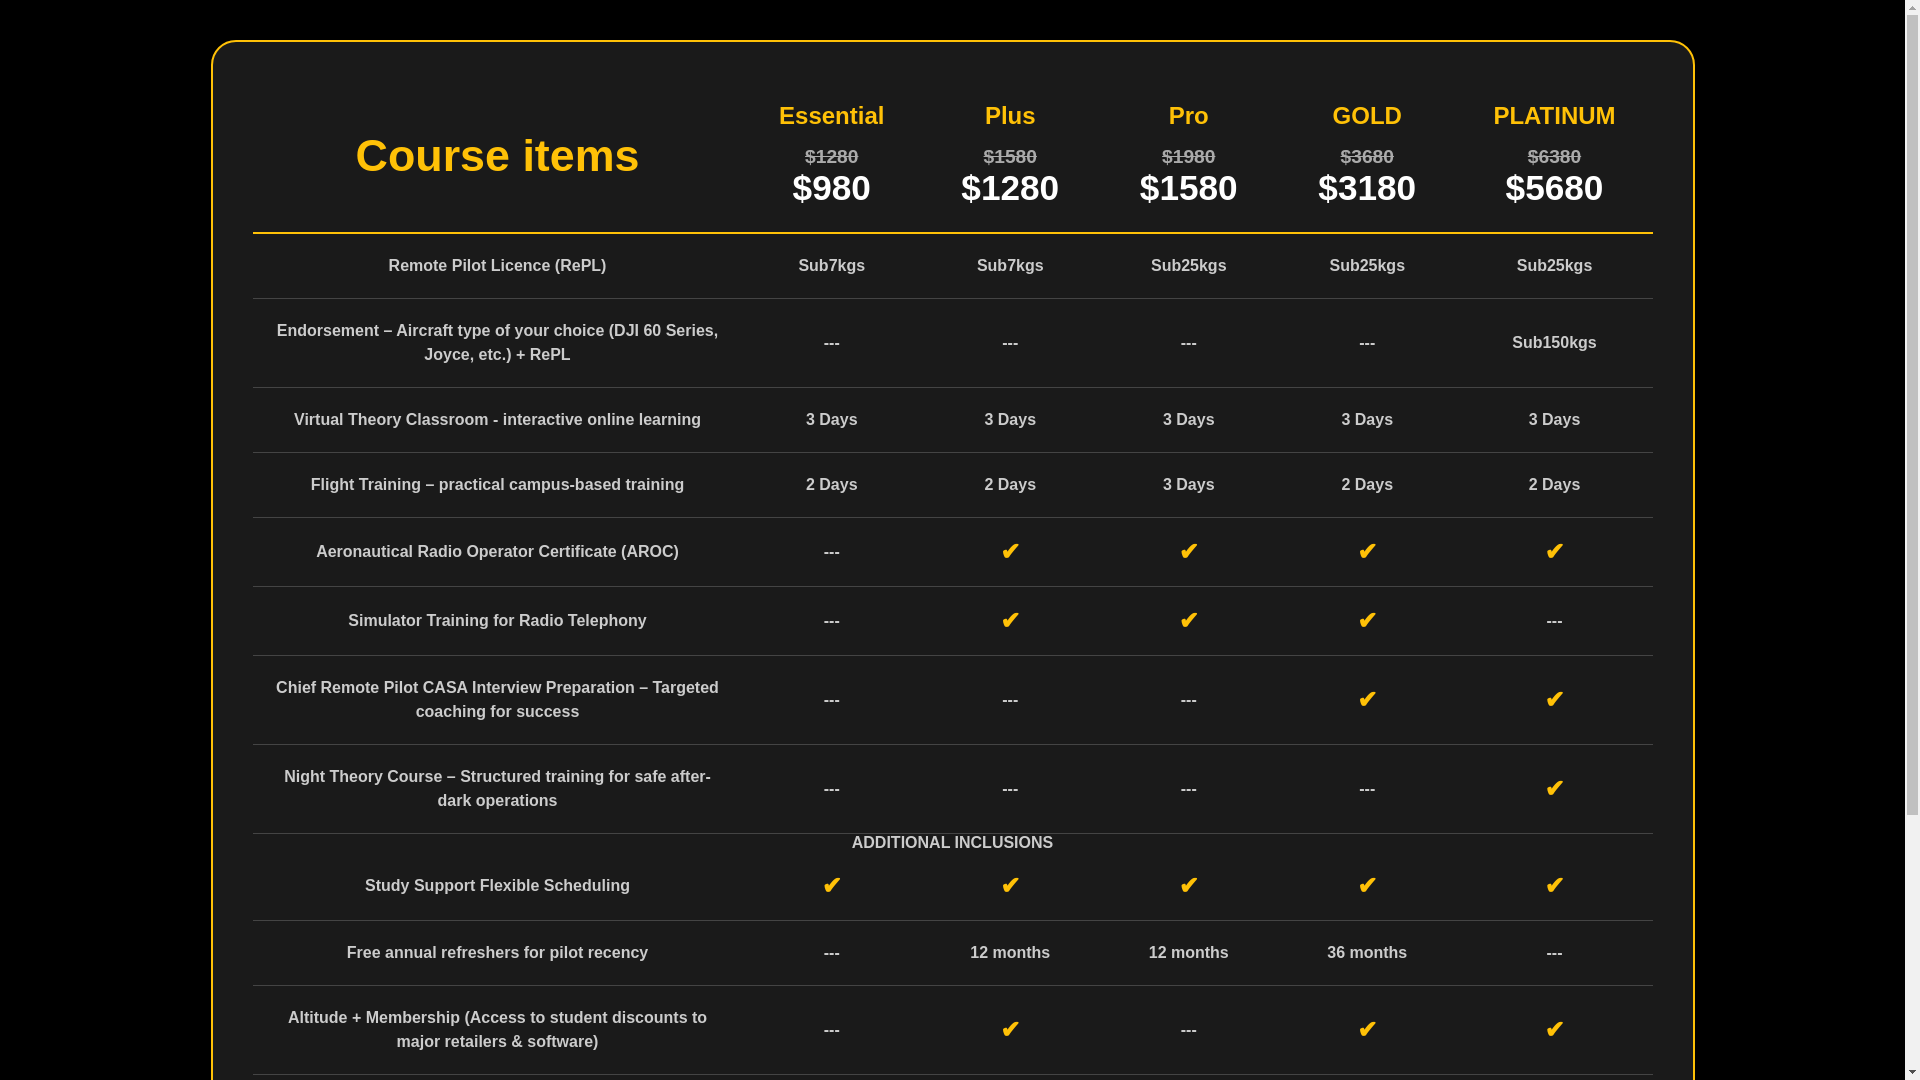
Task: Click Chief Remote Pilot CASA Interview label
Action: point(497,700)
